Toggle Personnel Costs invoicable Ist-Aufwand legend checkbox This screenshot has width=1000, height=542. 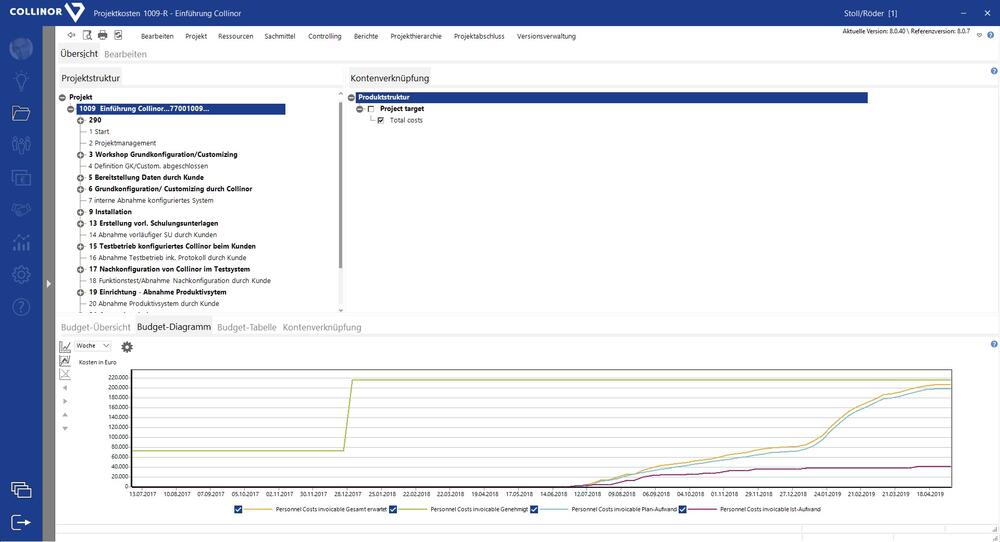click(x=684, y=509)
